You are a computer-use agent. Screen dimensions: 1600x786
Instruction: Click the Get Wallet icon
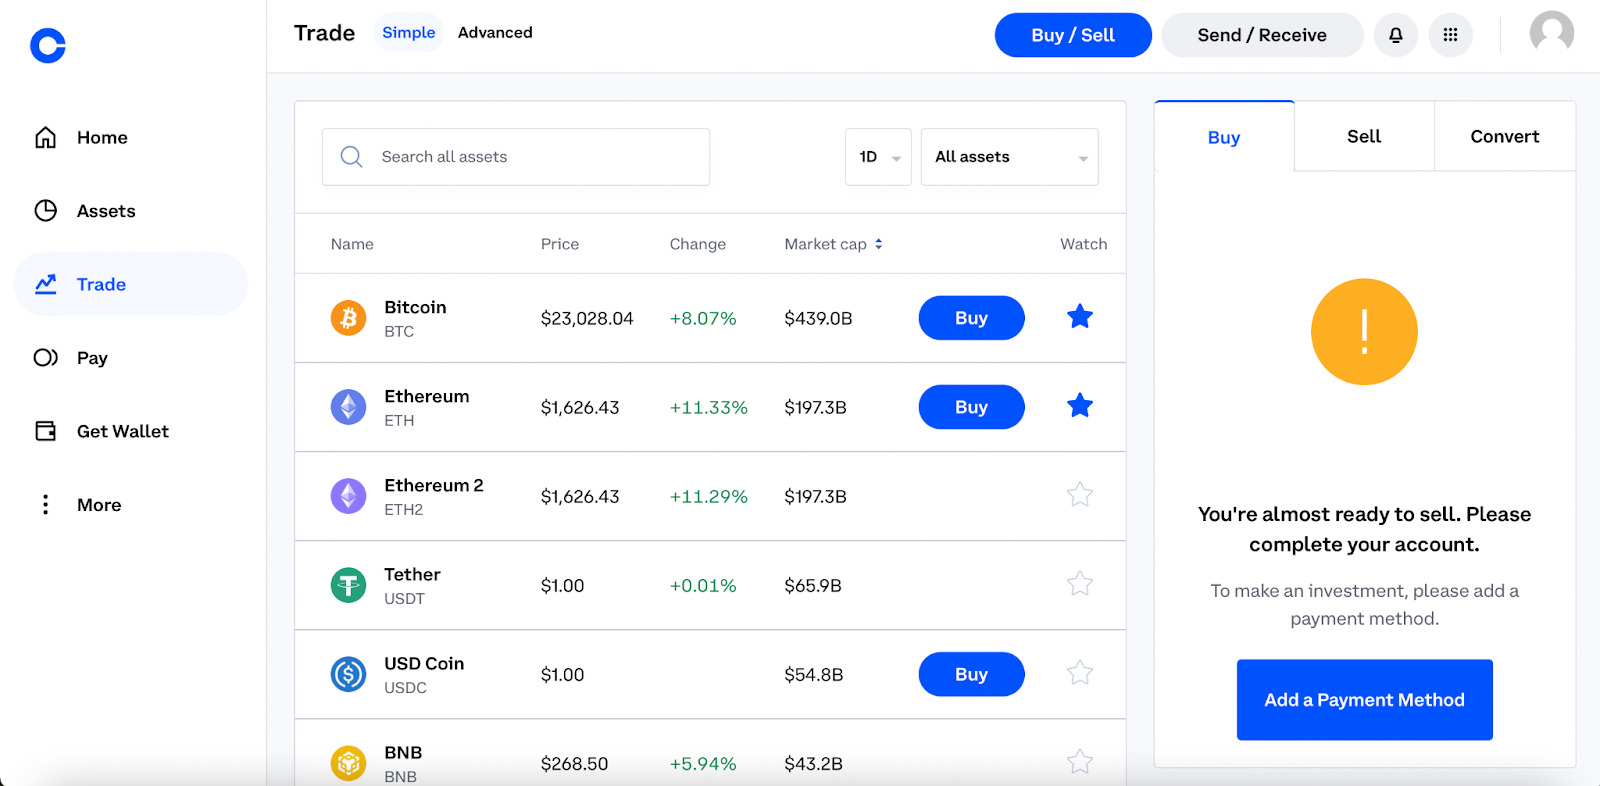[x=45, y=431]
